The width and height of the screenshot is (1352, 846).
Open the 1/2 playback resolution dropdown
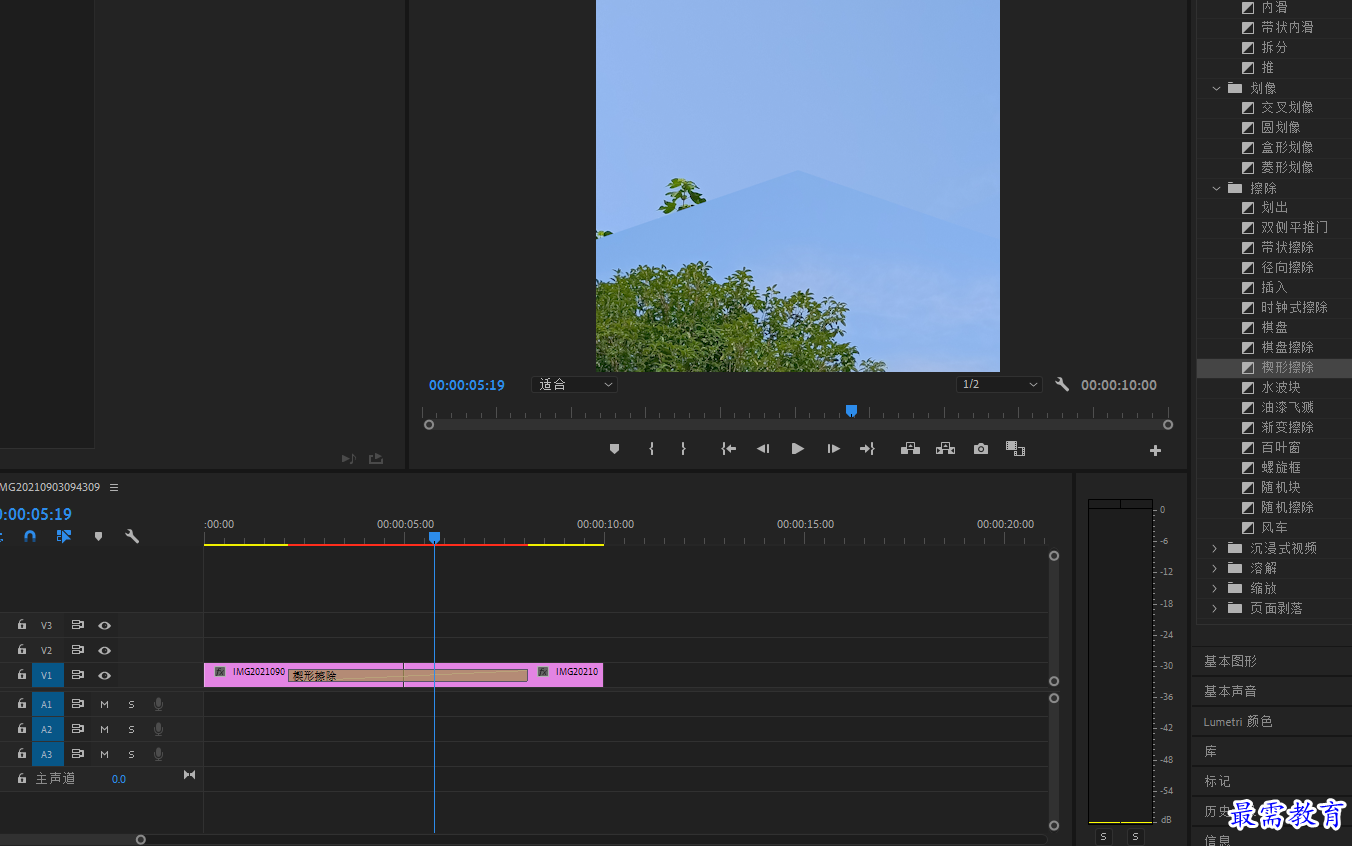(999, 384)
